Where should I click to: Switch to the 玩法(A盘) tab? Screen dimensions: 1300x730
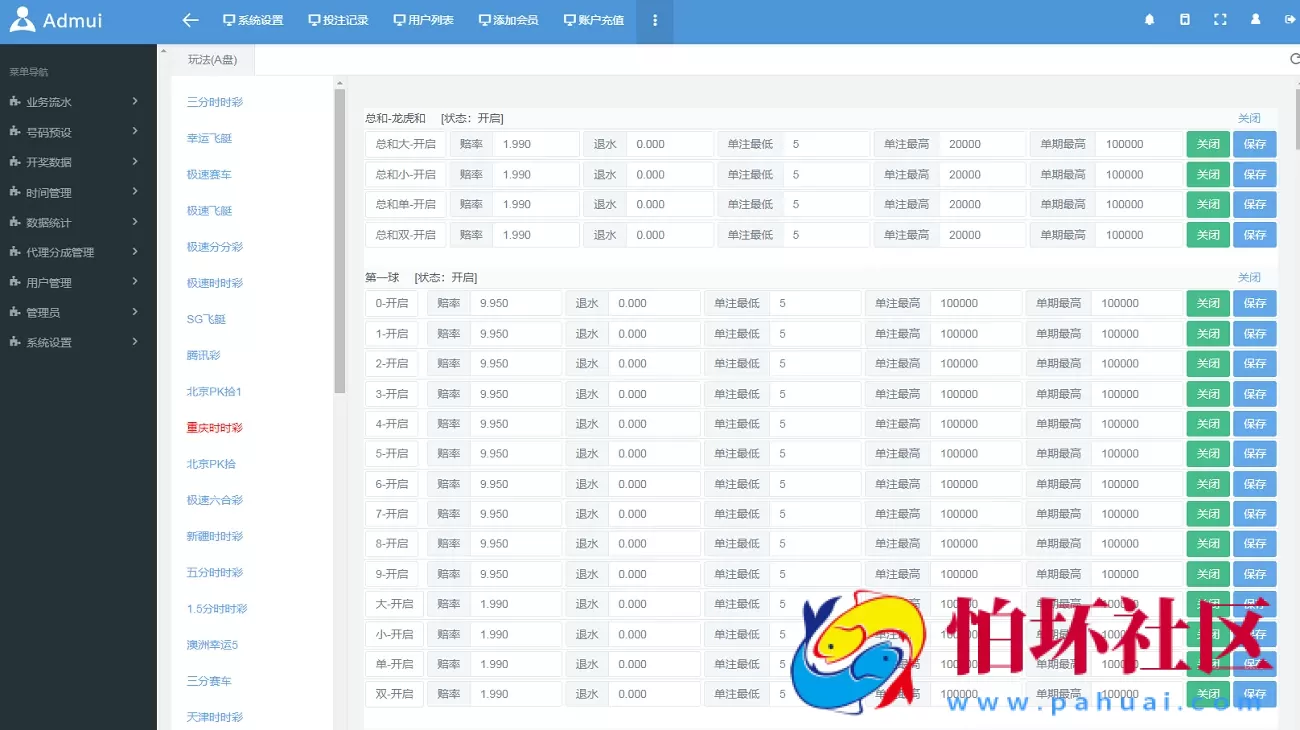pyautogui.click(x=212, y=59)
